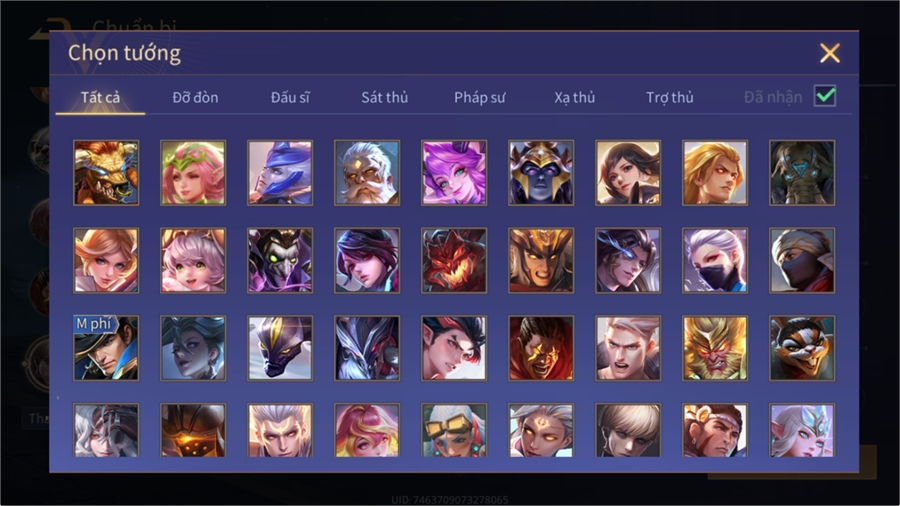
Task: Select the masked white-haired ninja hero
Action: (715, 260)
